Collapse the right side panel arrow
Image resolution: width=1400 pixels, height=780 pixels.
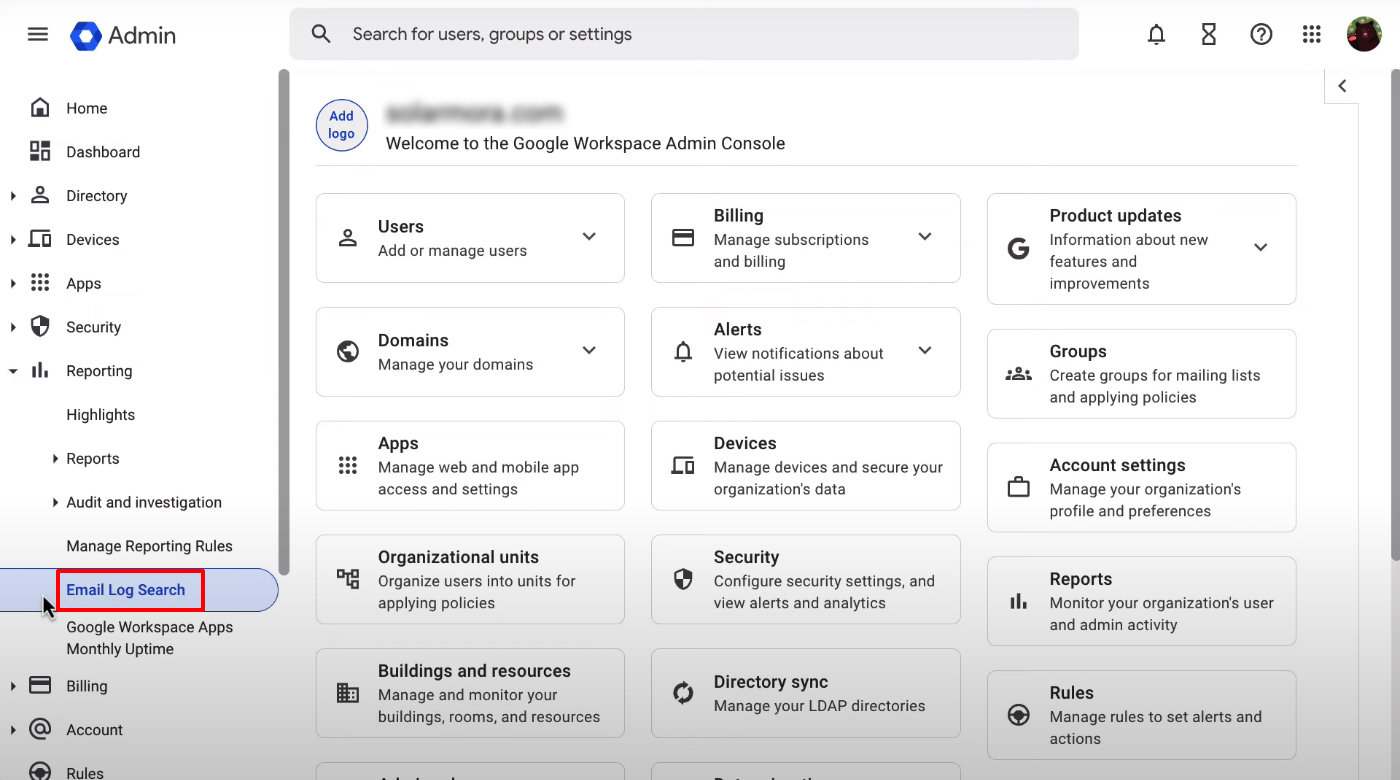click(x=1342, y=86)
